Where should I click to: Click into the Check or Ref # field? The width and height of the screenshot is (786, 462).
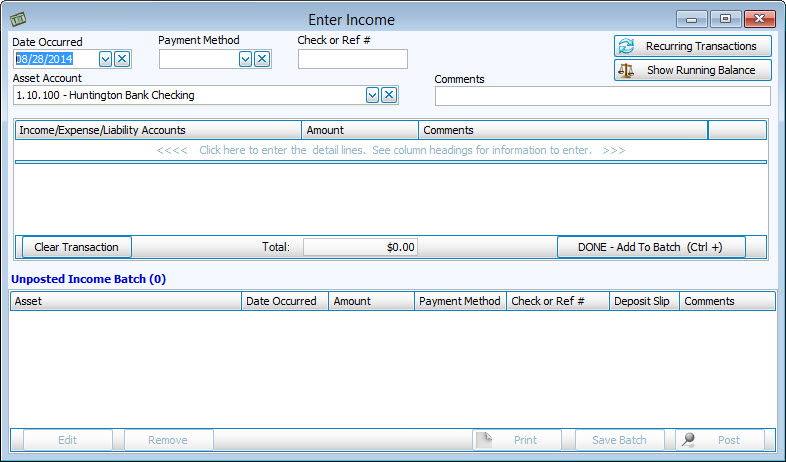pyautogui.click(x=352, y=59)
